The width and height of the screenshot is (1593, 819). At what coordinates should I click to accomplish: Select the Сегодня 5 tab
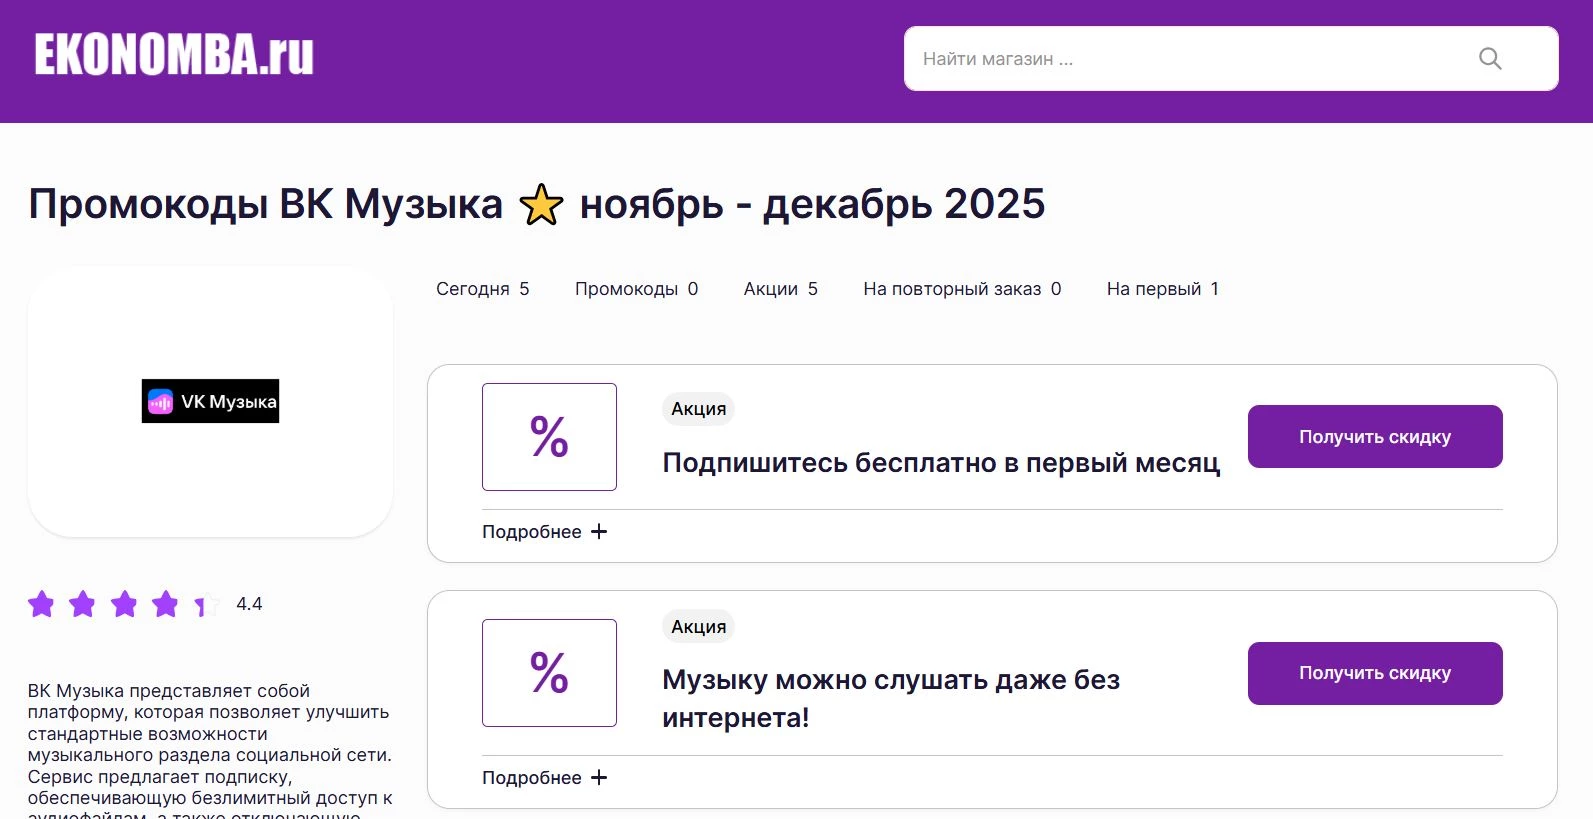click(x=482, y=289)
